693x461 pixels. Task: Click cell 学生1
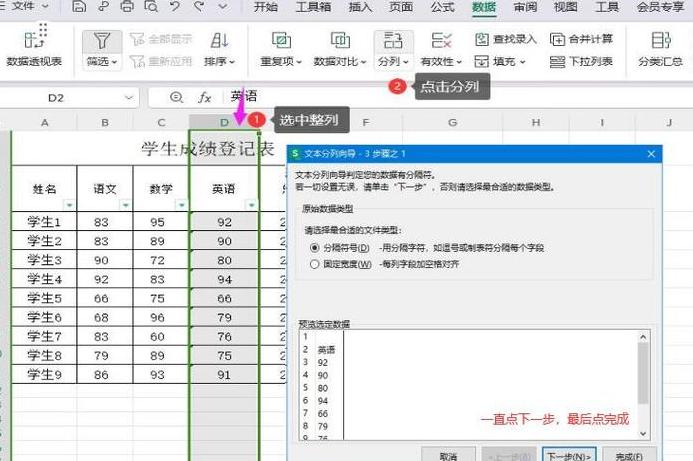44,221
